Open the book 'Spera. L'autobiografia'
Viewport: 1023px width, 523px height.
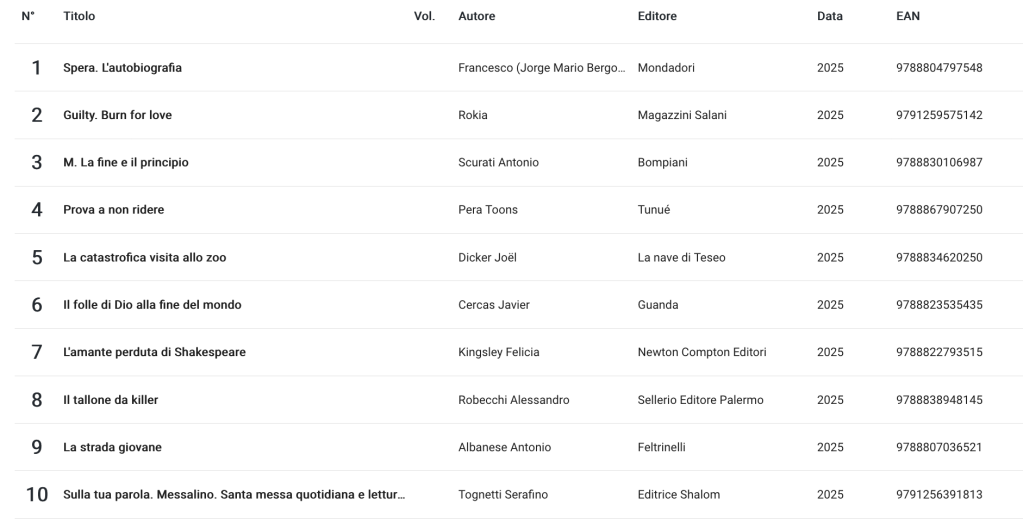click(122, 68)
